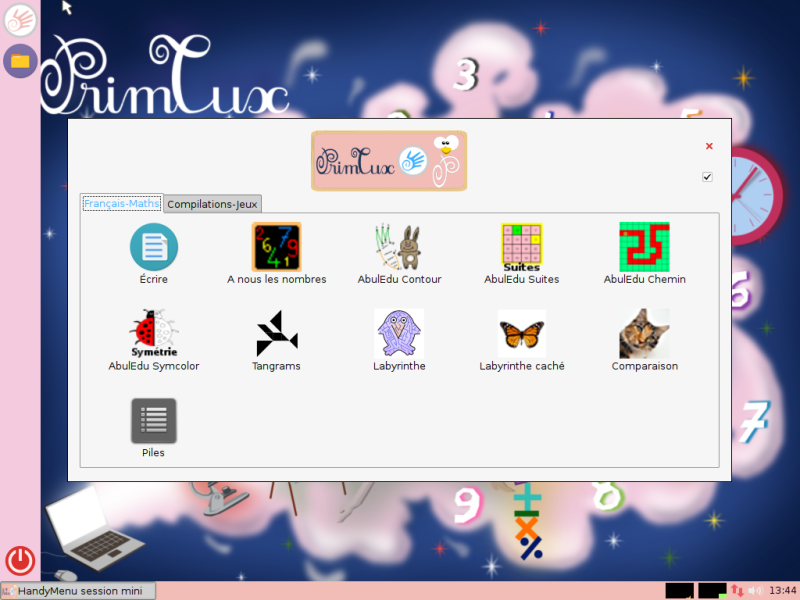Open the Écrire text editor icon
800x600 pixels.
pos(154,247)
